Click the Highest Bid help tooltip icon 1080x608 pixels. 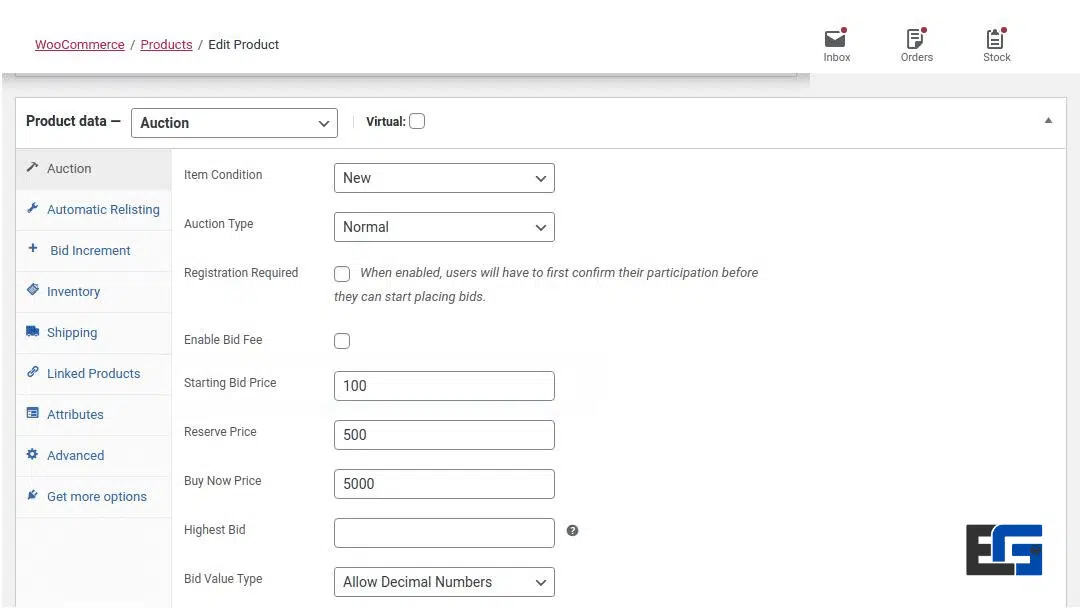pyautogui.click(x=572, y=530)
